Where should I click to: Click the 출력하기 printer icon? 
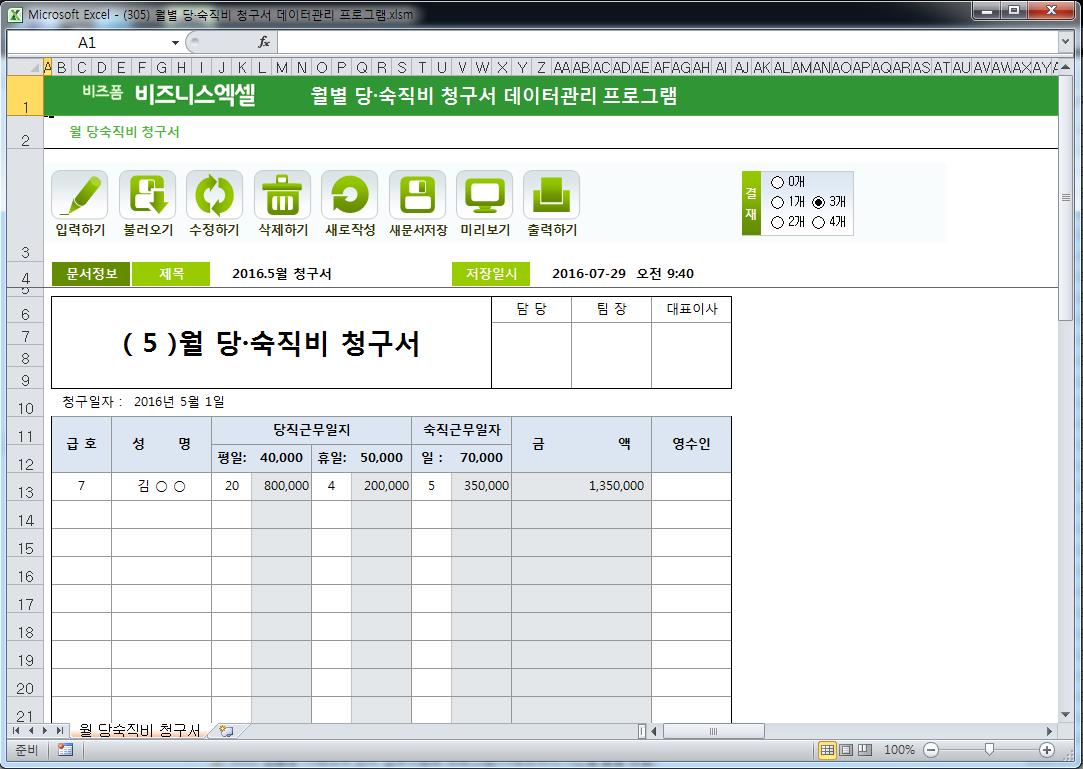[x=551, y=196]
